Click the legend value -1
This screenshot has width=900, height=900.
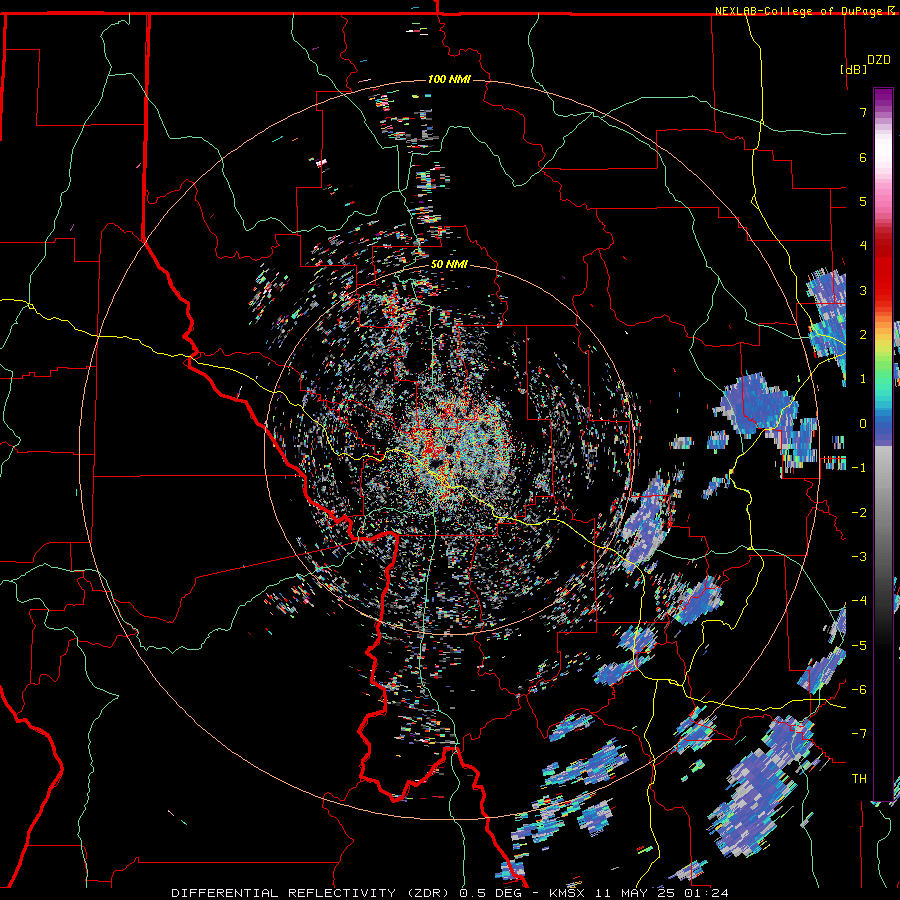click(859, 467)
